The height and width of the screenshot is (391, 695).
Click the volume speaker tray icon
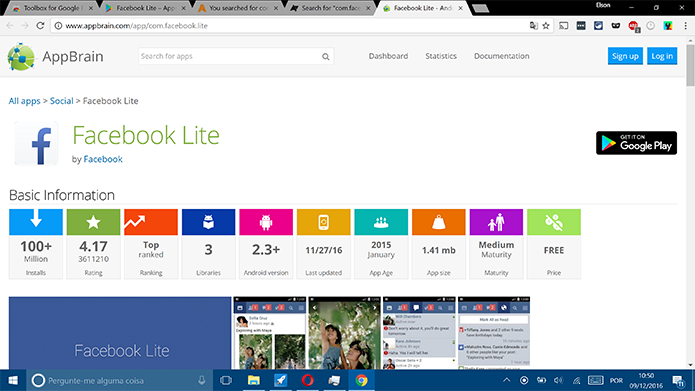[x=558, y=380]
